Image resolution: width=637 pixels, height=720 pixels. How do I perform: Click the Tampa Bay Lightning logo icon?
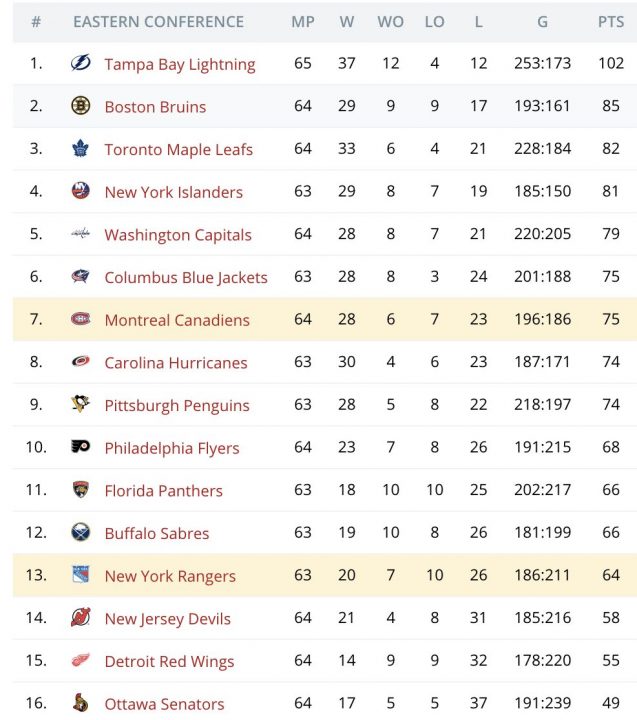pos(80,64)
